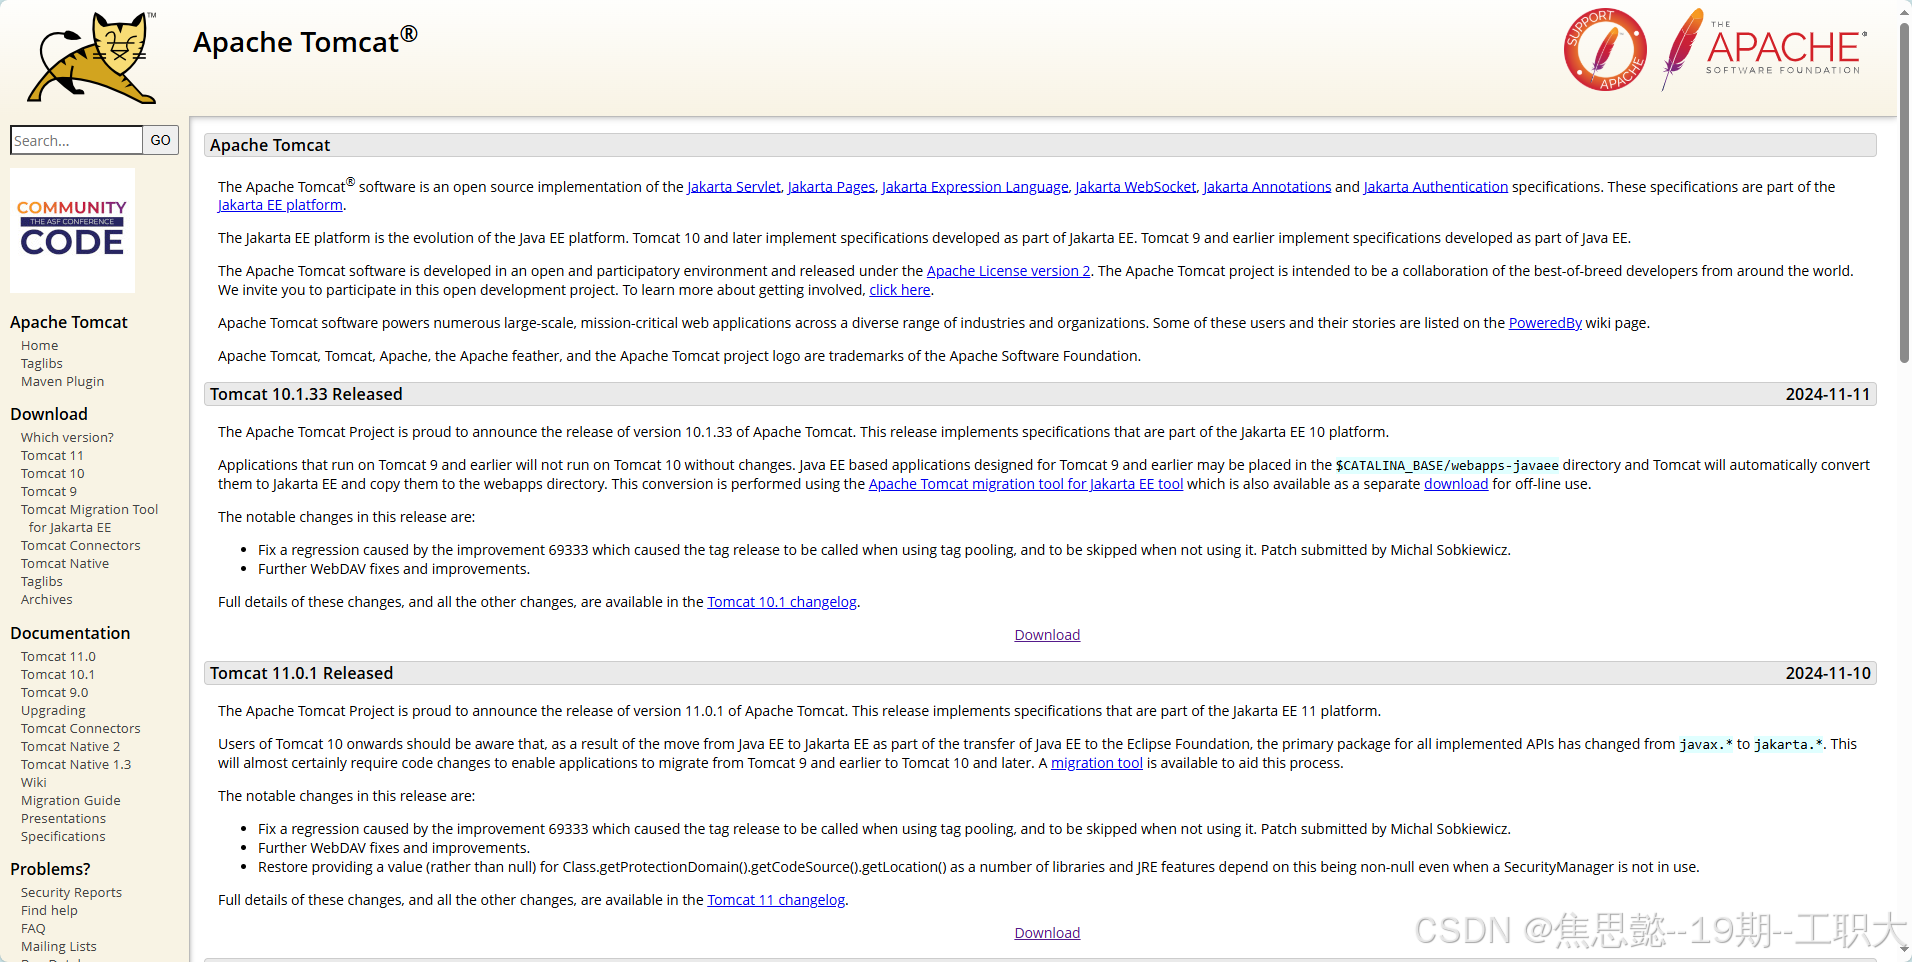Open the Home sidebar link
The height and width of the screenshot is (962, 1912).
pyautogui.click(x=39, y=345)
